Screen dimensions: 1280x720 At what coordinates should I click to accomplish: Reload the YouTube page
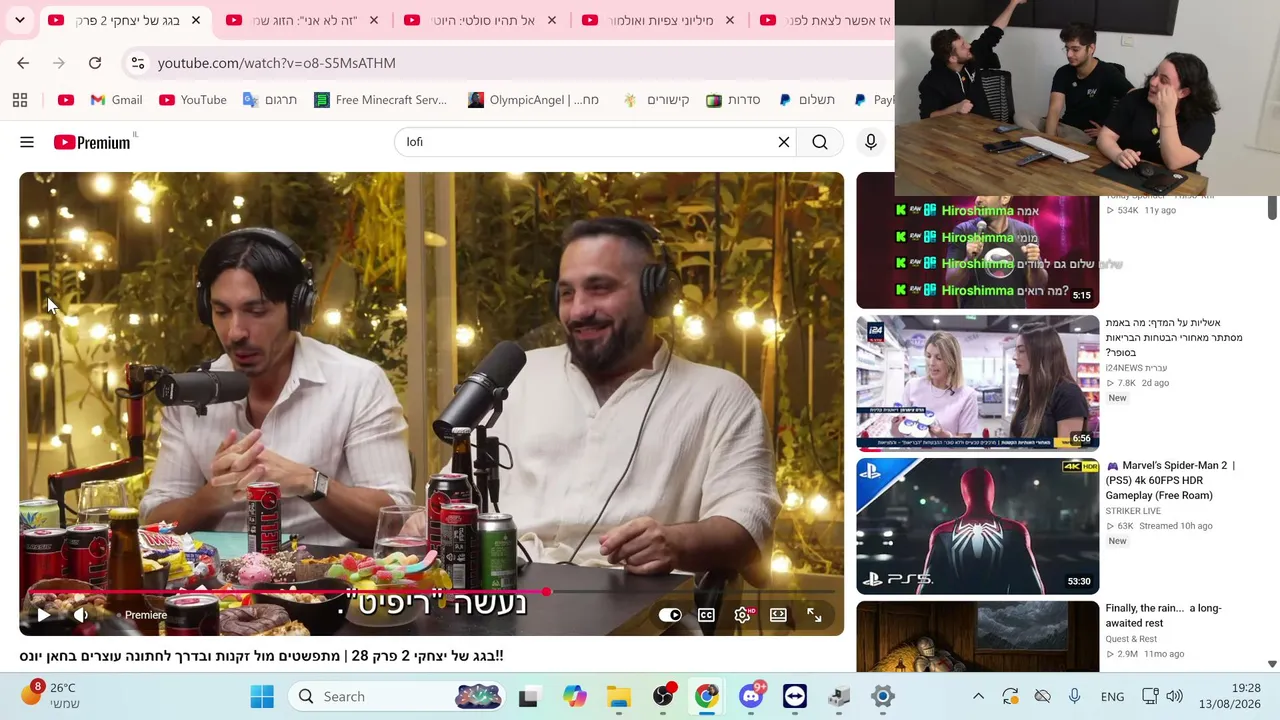pyautogui.click(x=95, y=63)
